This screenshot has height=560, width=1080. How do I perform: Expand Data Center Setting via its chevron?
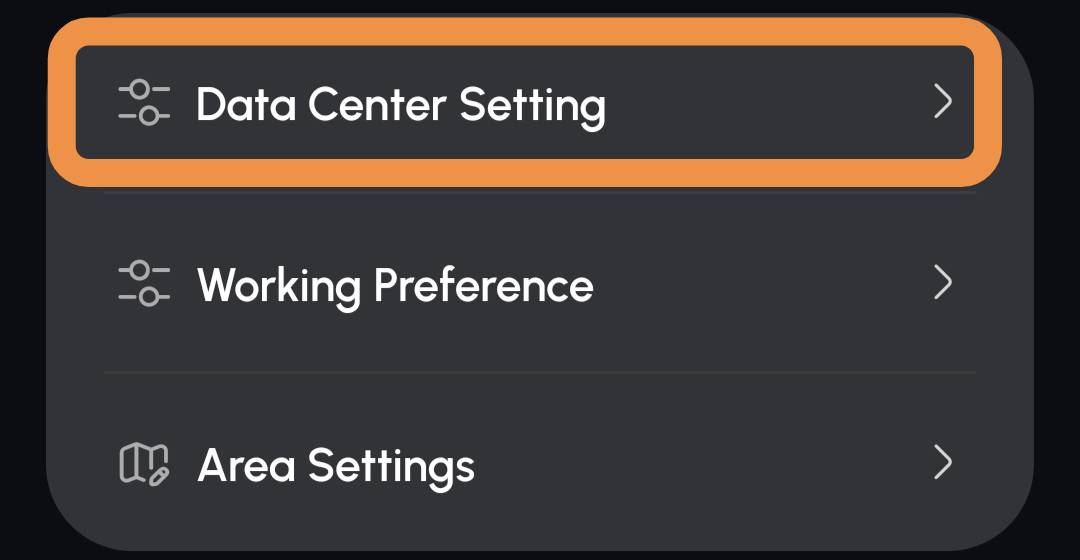click(x=943, y=102)
